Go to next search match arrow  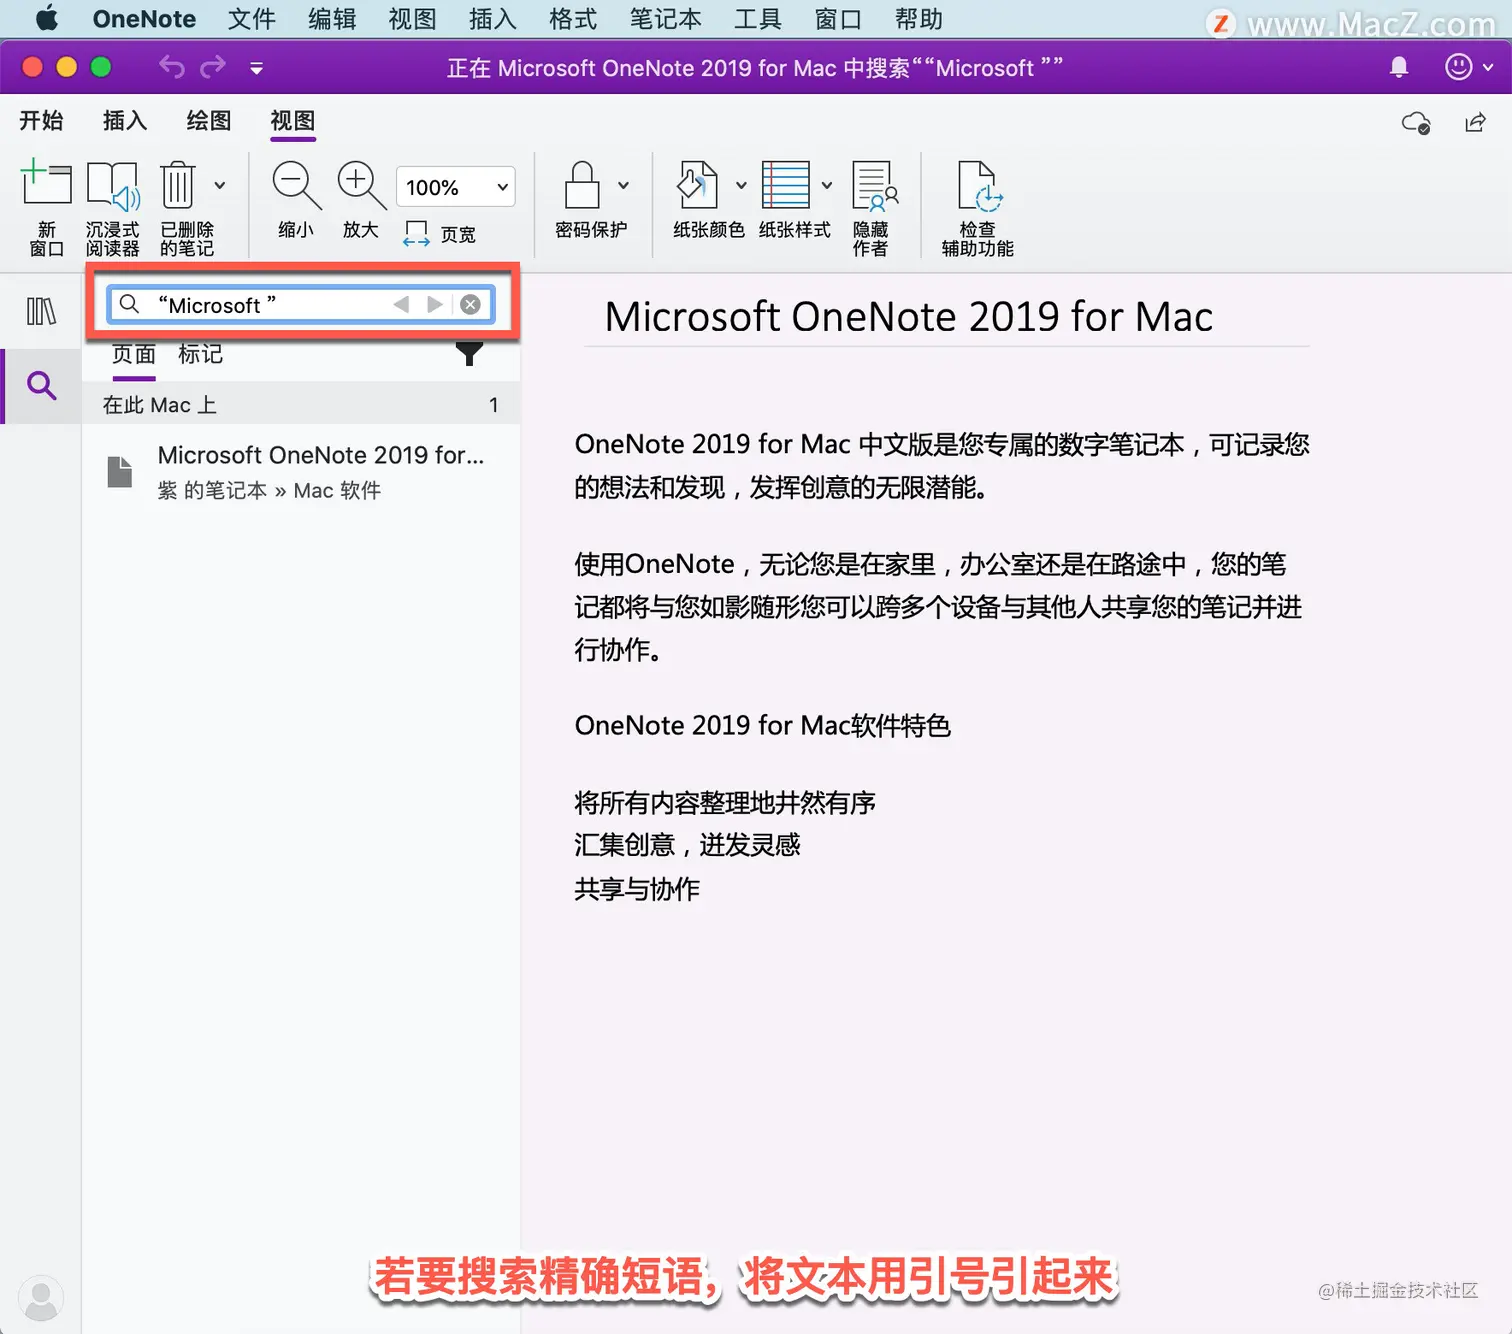(x=435, y=304)
